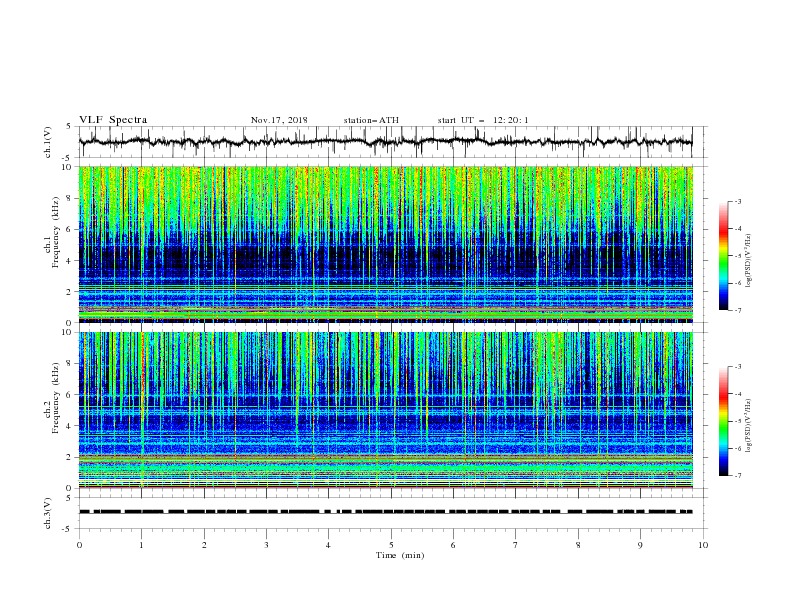792x612 pixels.
Task: Click the ch.2 spectrogram panel
Action: pyautogui.click(x=386, y=410)
